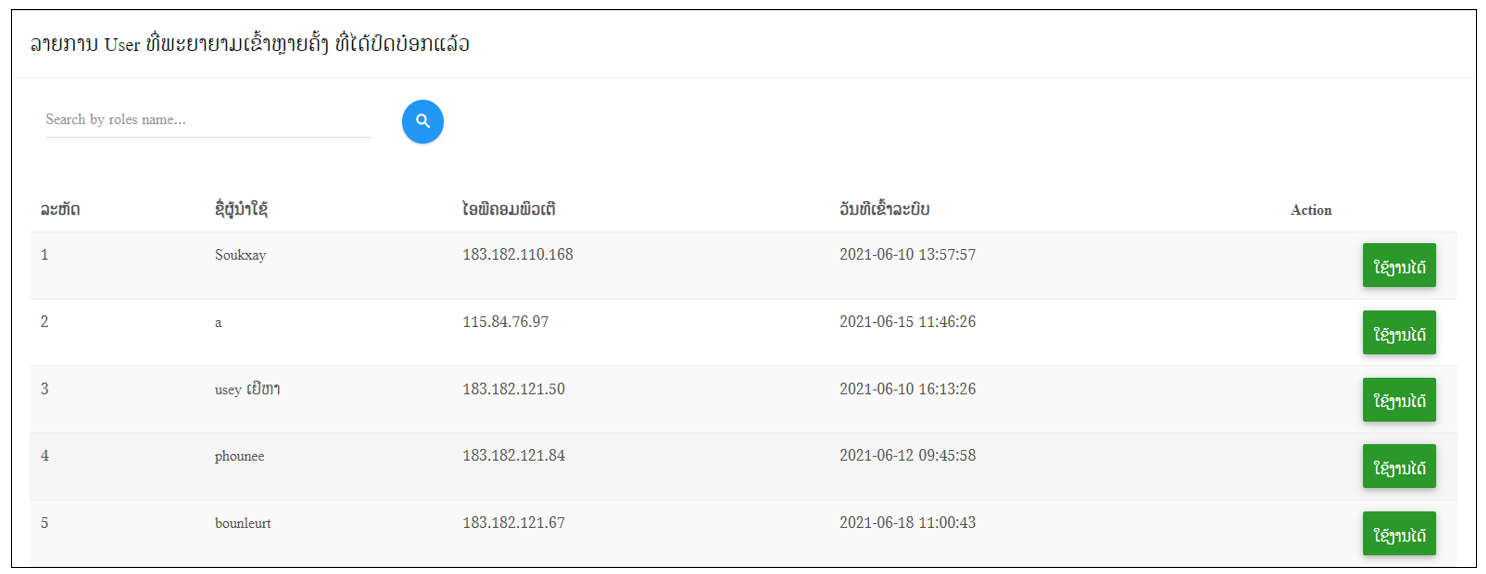Screen dimensions: 1486x574
Task: Focus the 'Search by roles name' field
Action: tap(208, 119)
